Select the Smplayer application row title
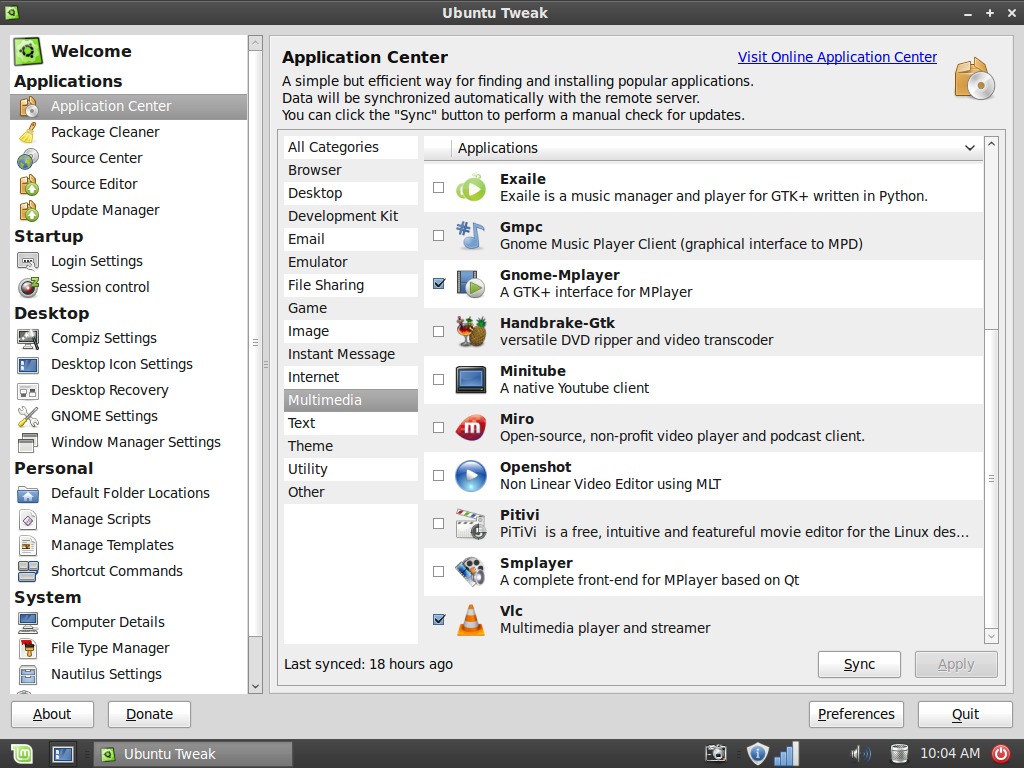 click(x=536, y=563)
